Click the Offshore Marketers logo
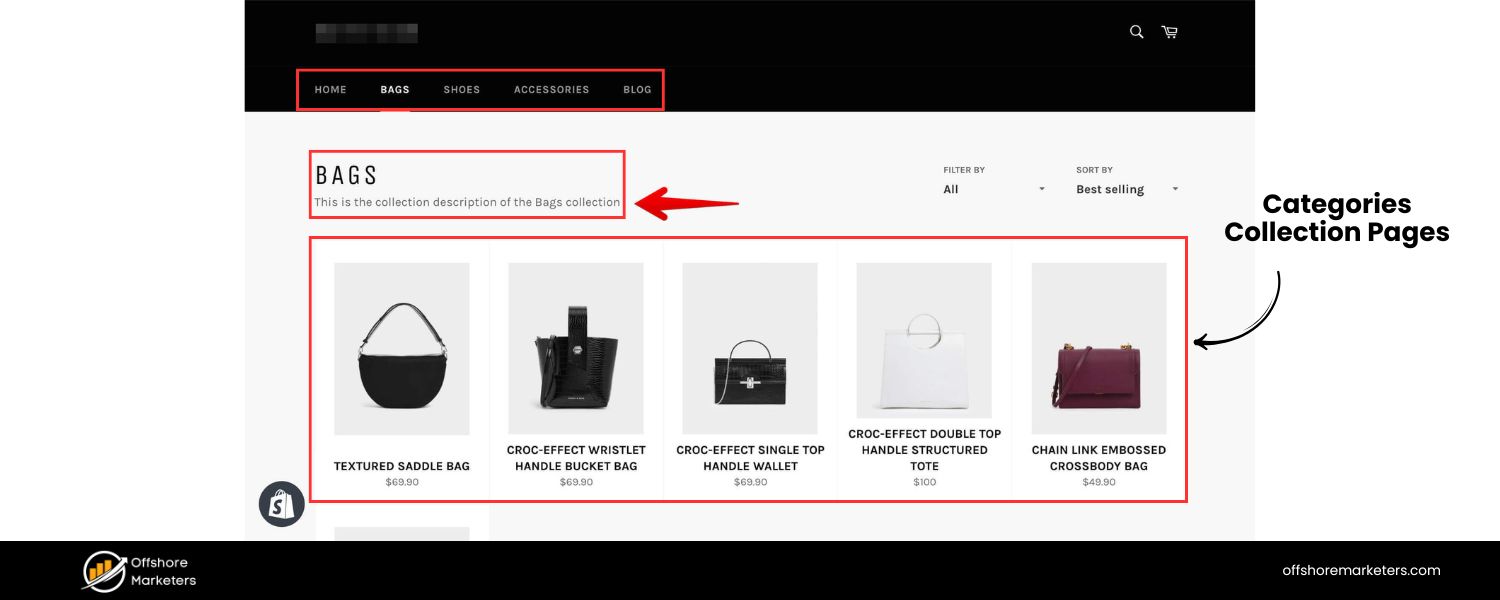This screenshot has height=600, width=1500. pyautogui.click(x=139, y=571)
